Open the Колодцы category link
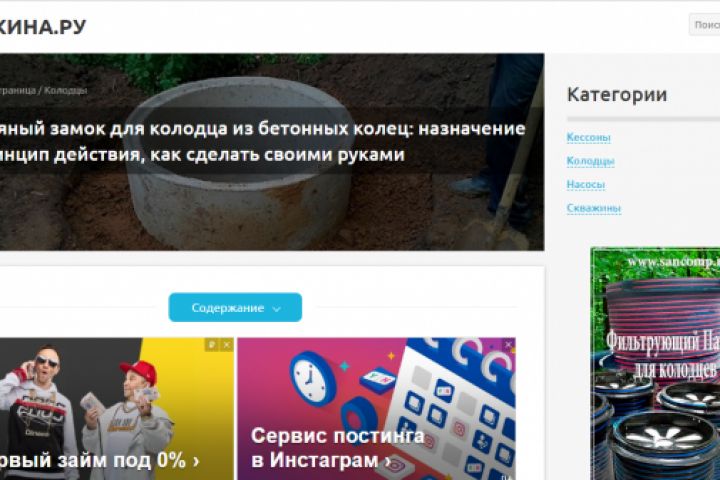This screenshot has width=720, height=480. click(590, 161)
